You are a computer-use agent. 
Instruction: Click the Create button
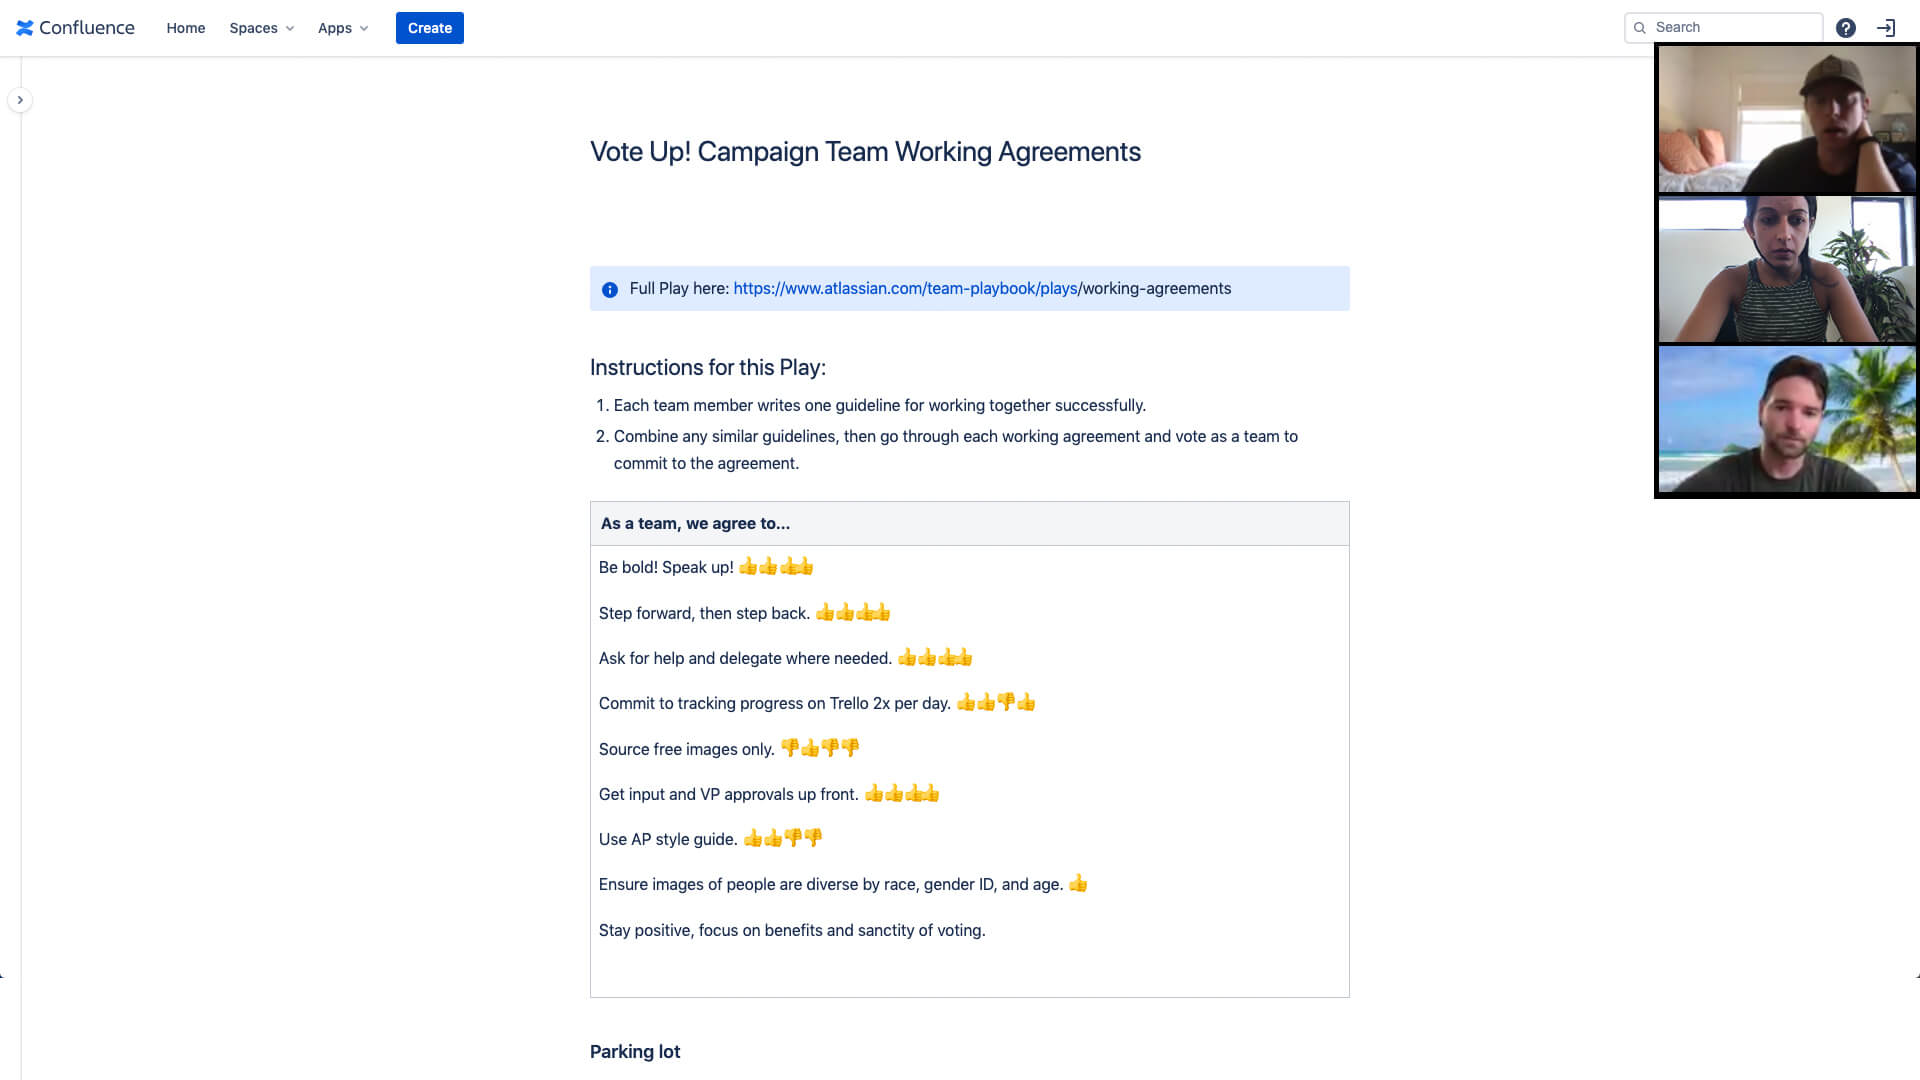click(x=429, y=28)
